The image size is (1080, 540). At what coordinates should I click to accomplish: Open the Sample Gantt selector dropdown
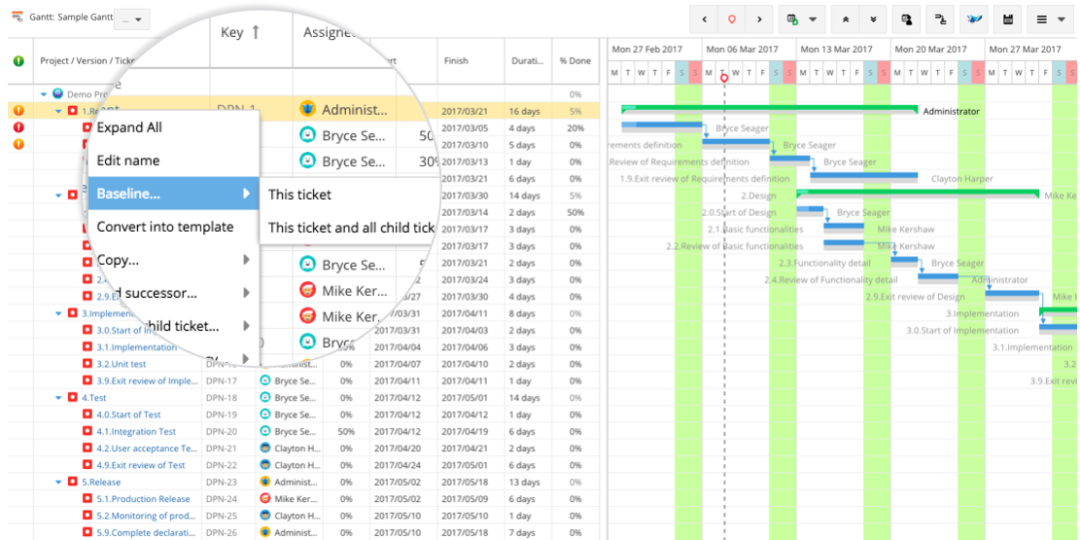[x=132, y=20]
